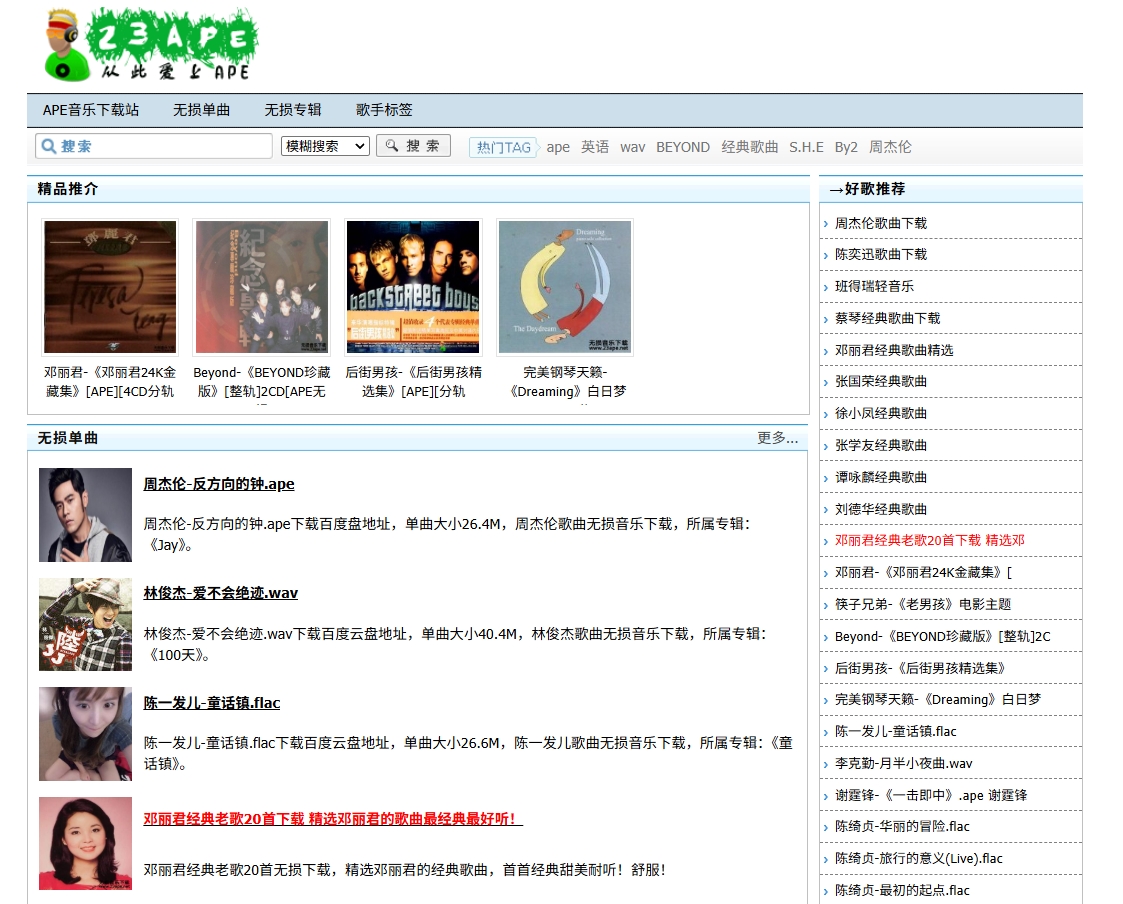Click the magnifier icon inside the search box

click(48, 146)
